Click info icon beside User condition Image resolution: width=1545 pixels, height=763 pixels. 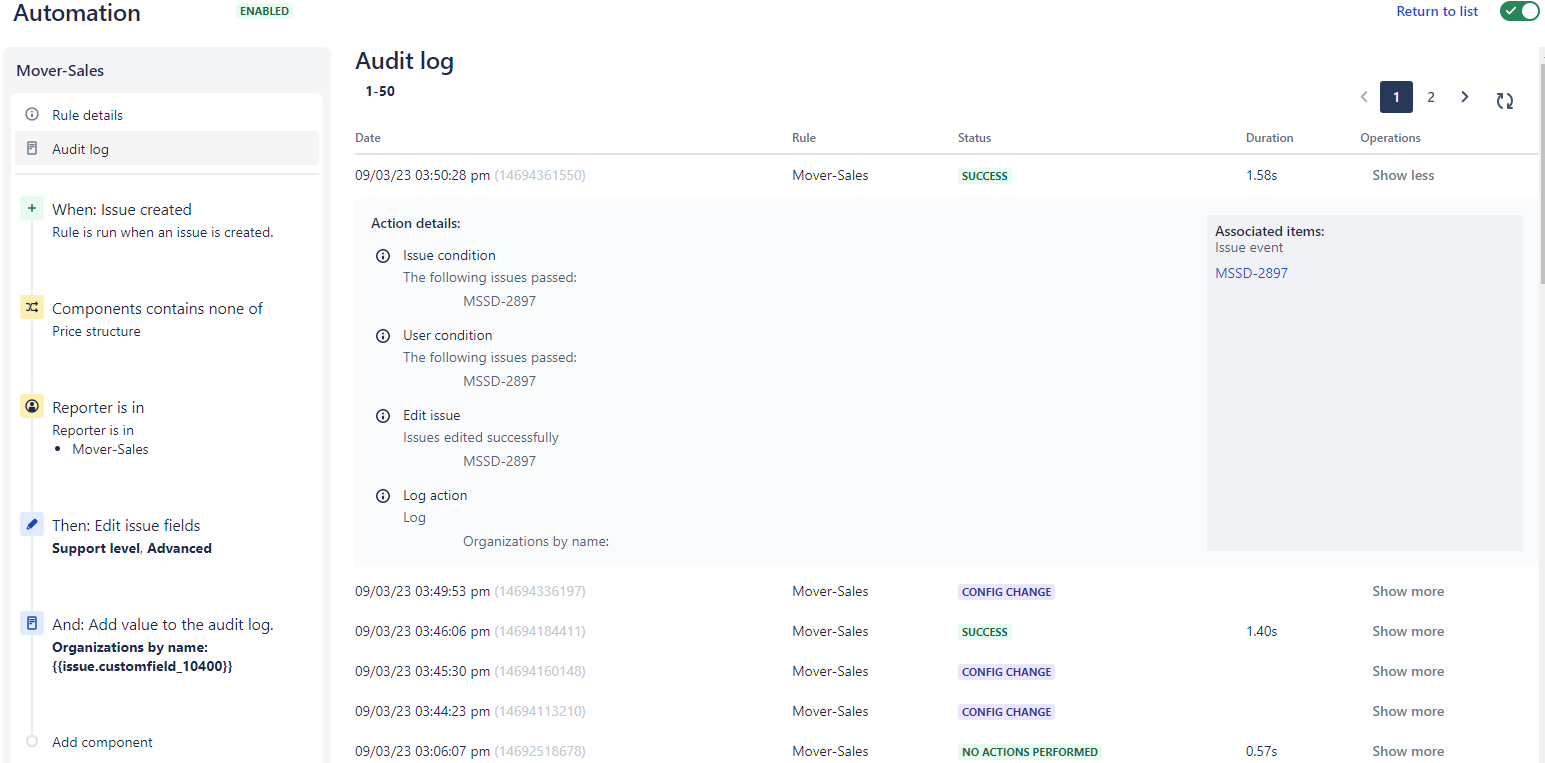382,336
